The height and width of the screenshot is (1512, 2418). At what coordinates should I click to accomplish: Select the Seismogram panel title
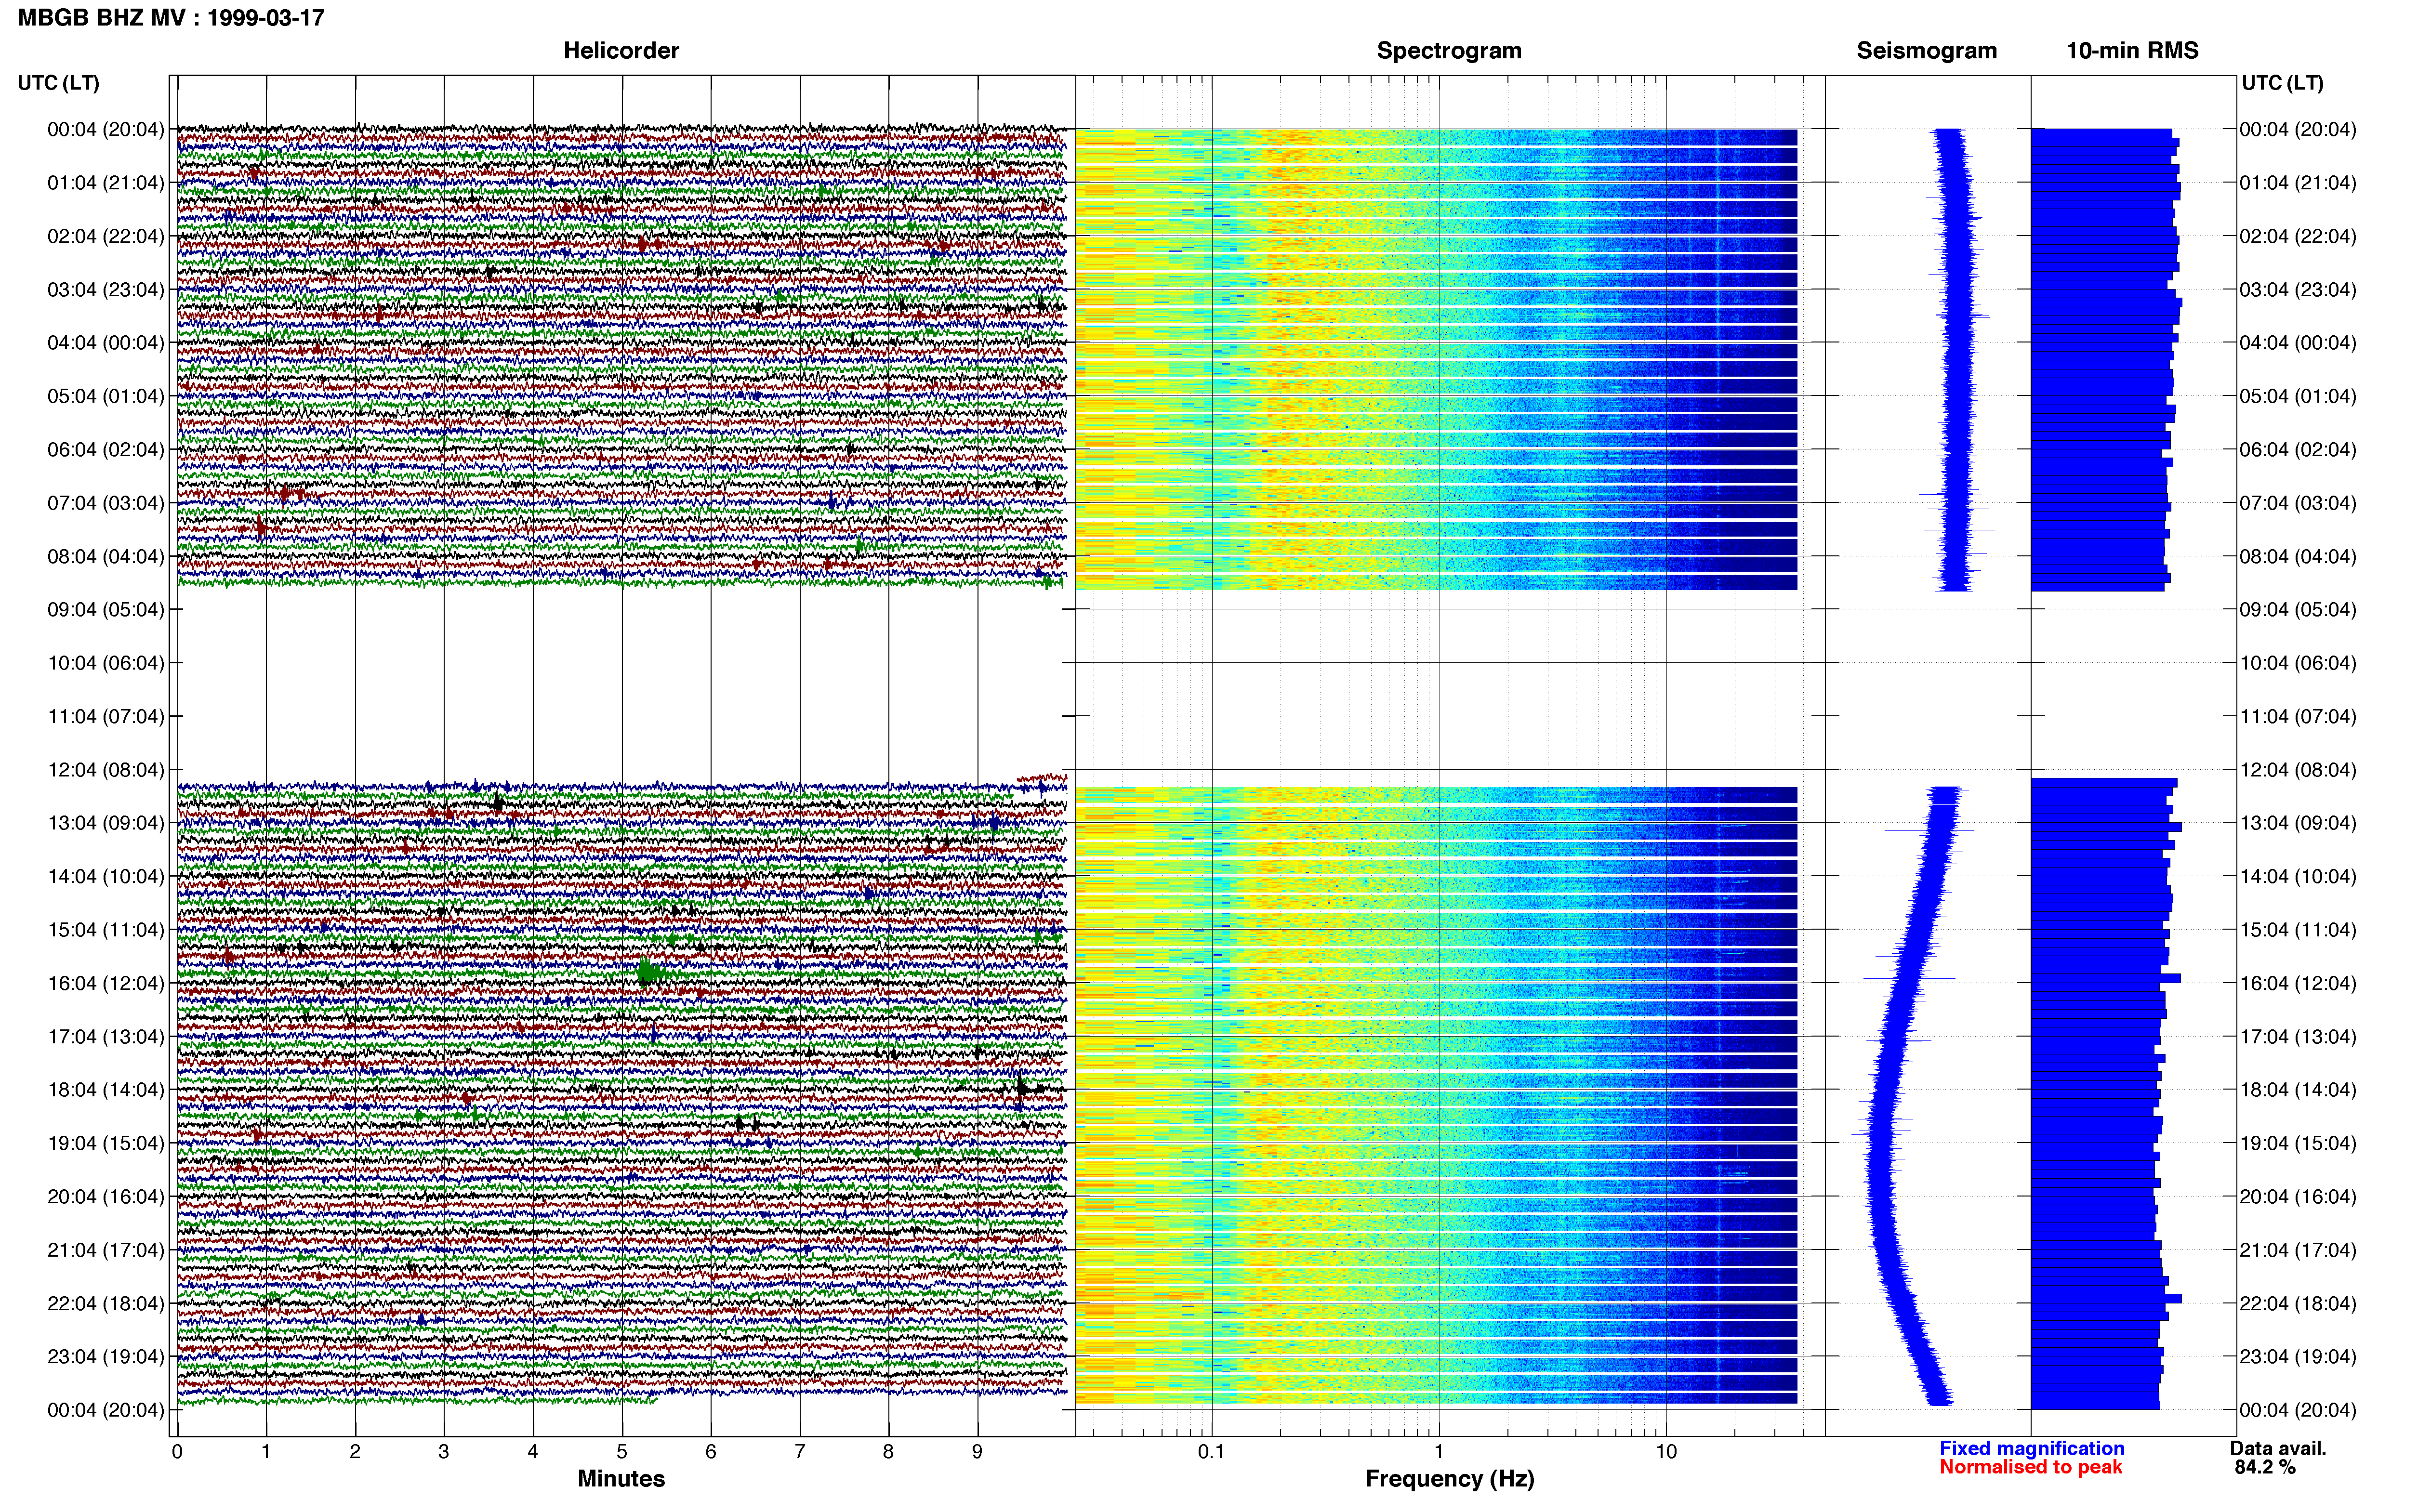[1926, 51]
